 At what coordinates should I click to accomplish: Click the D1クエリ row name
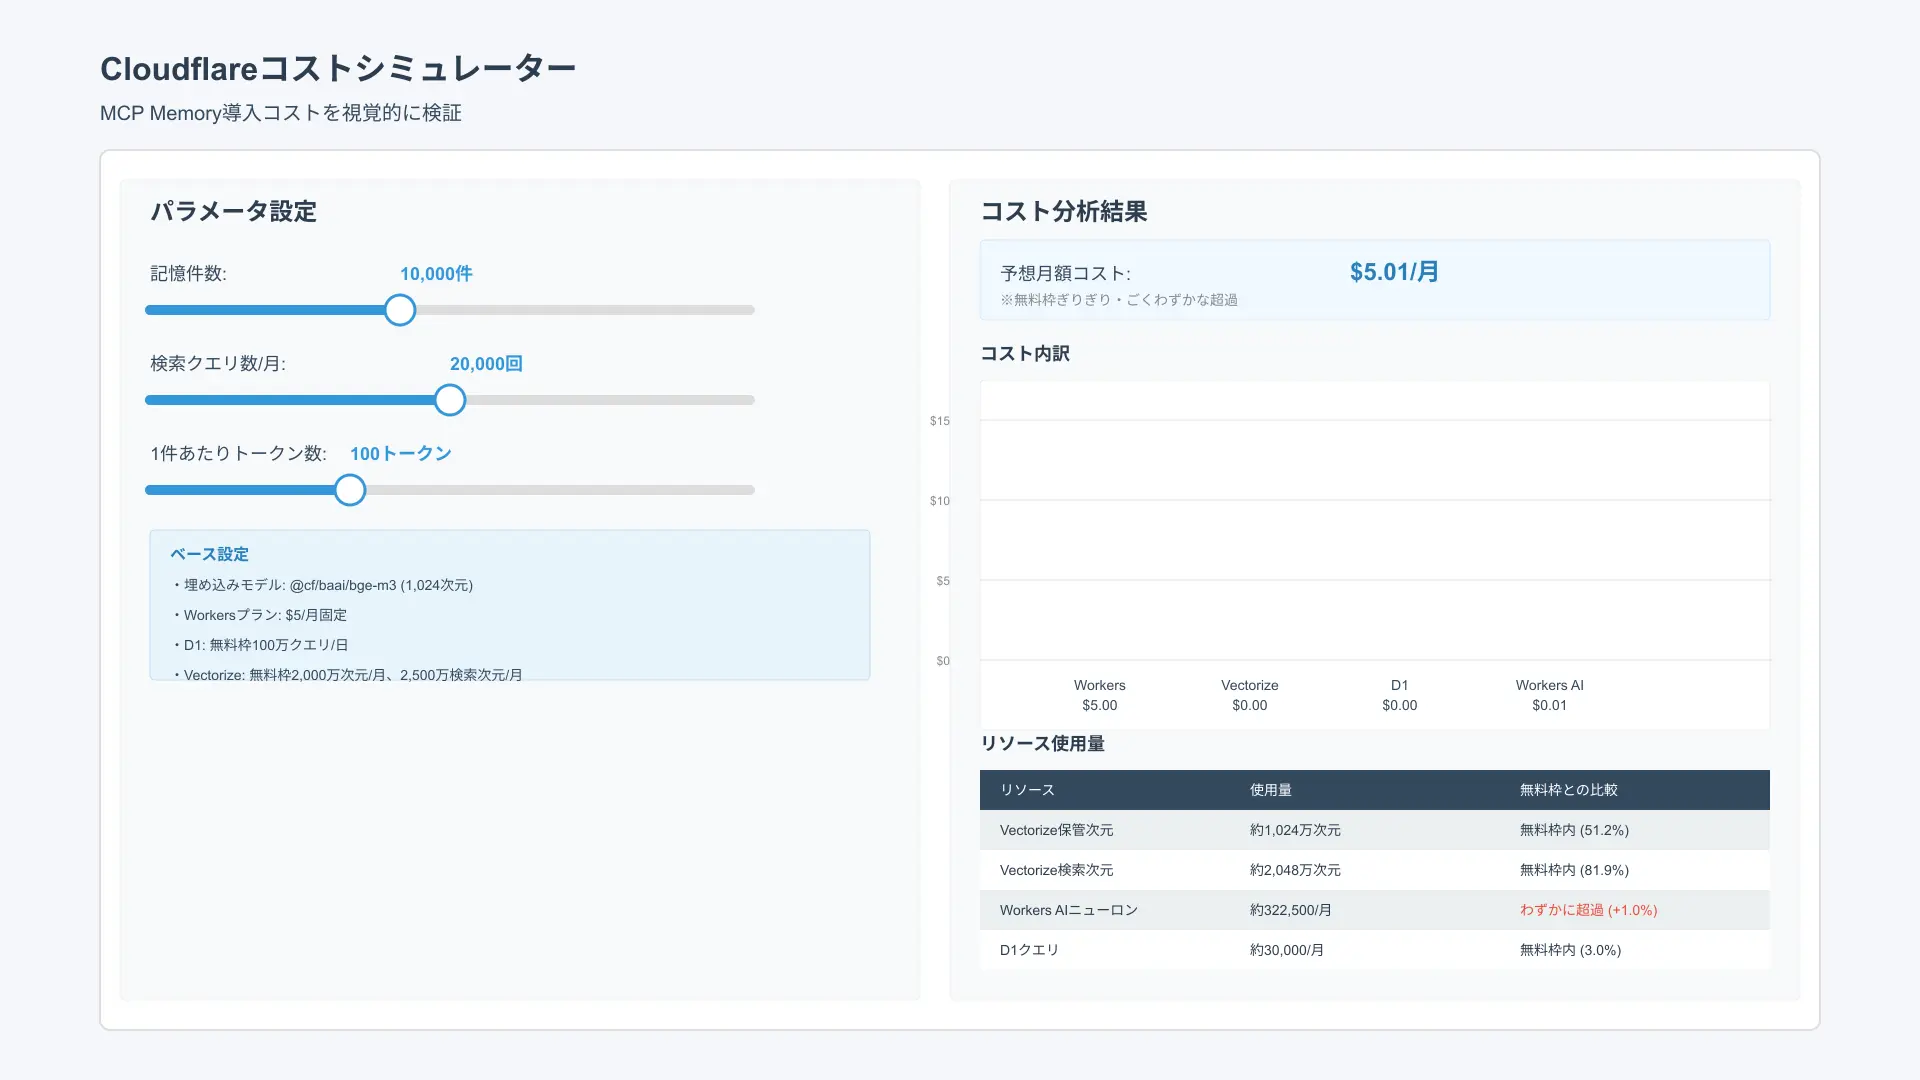coord(1029,950)
